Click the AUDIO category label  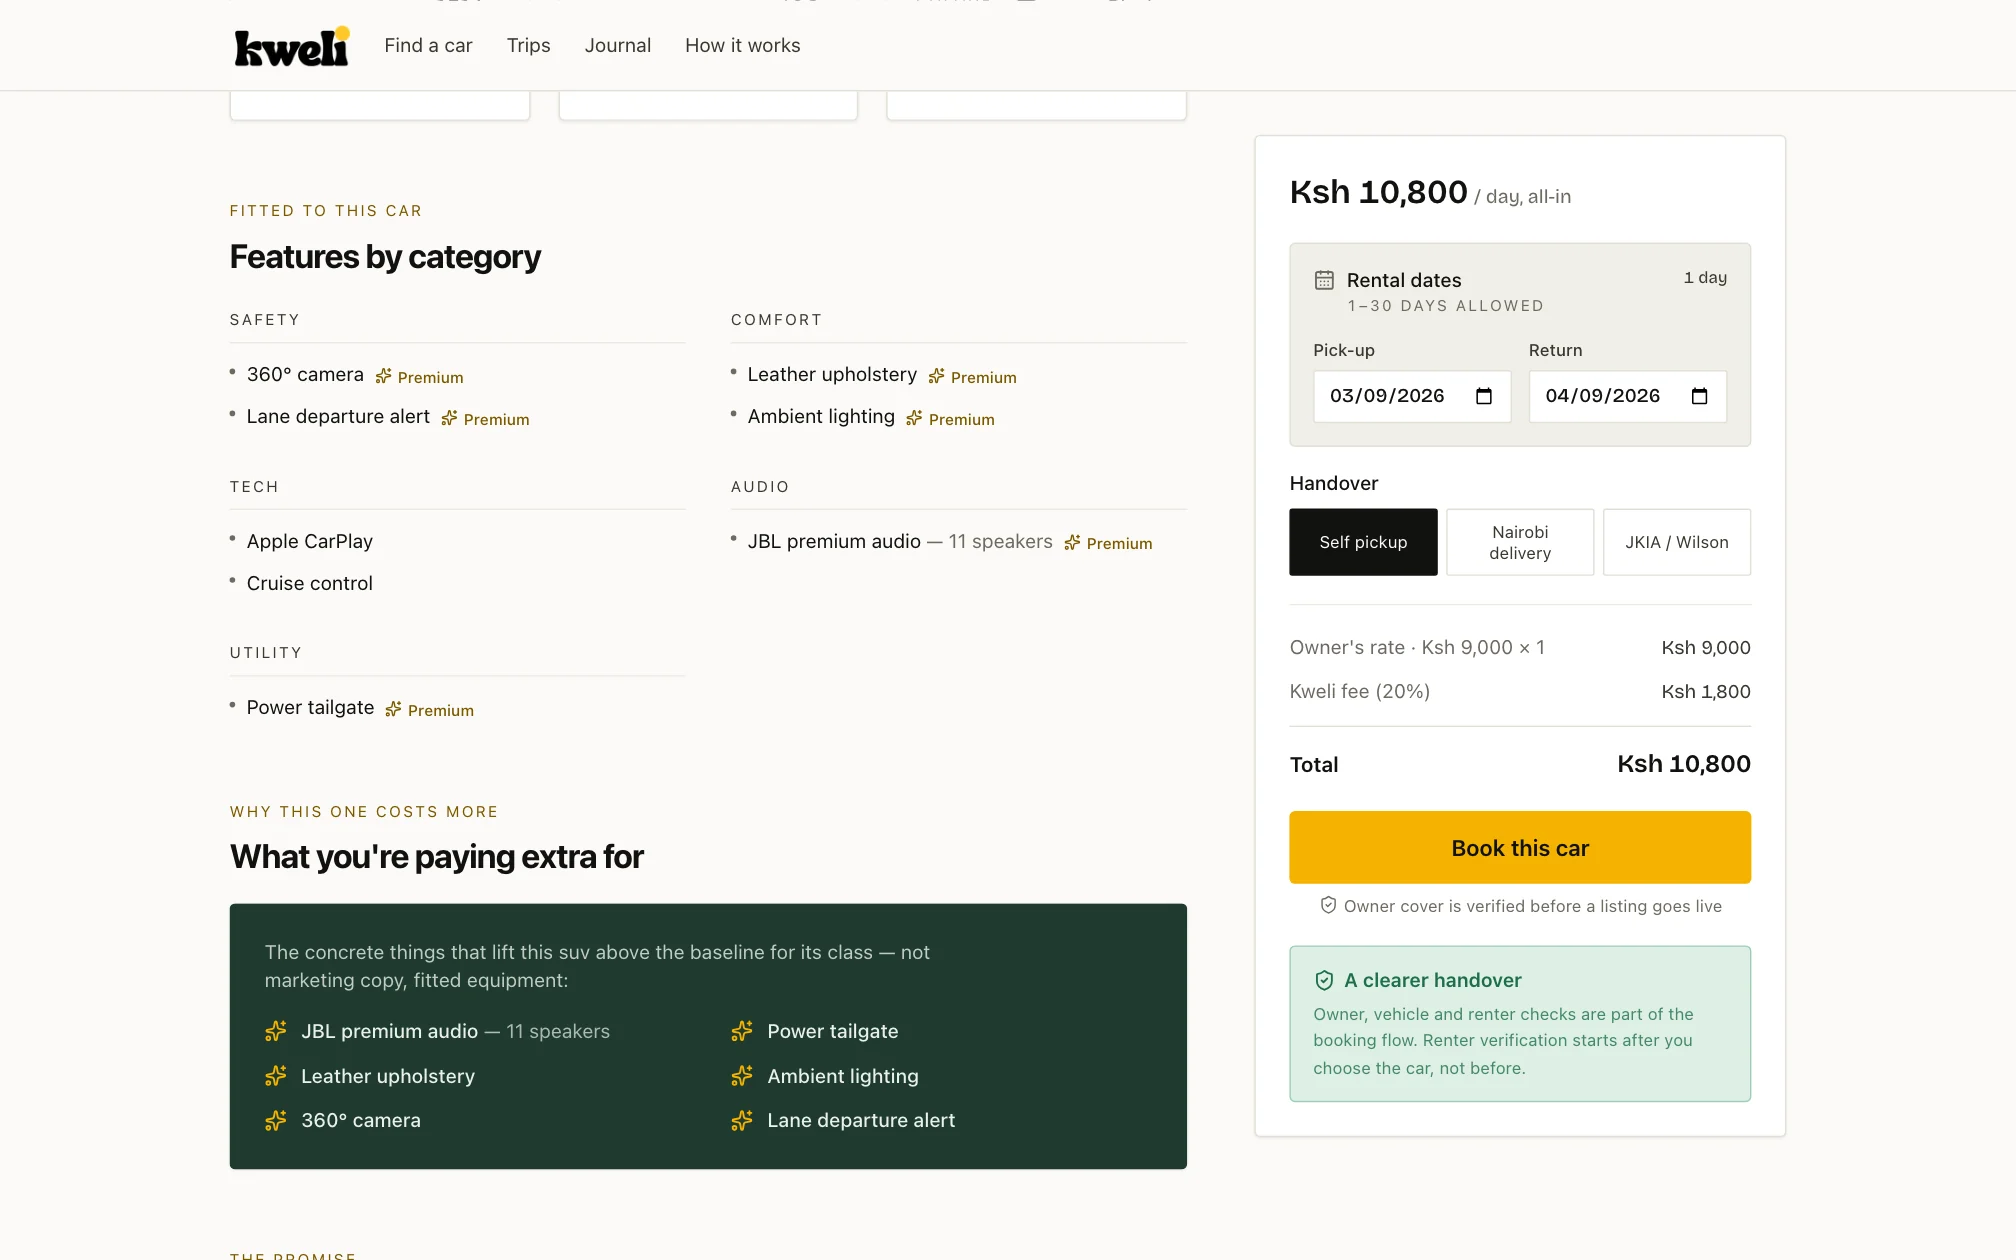760,487
